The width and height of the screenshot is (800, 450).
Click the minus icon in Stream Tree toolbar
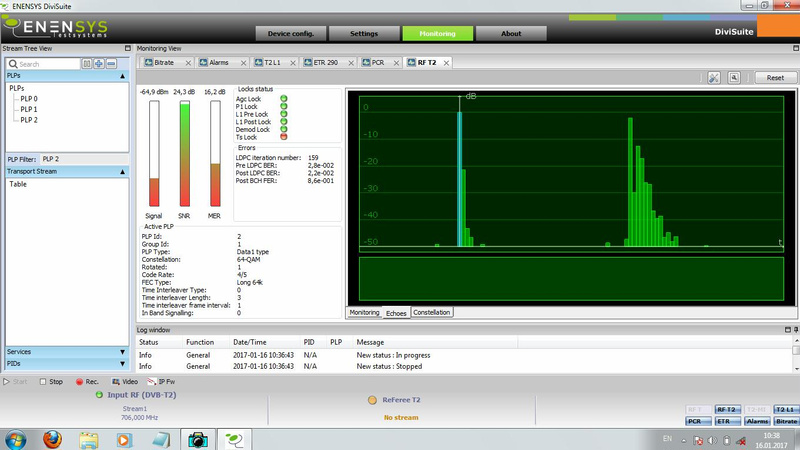(111, 64)
